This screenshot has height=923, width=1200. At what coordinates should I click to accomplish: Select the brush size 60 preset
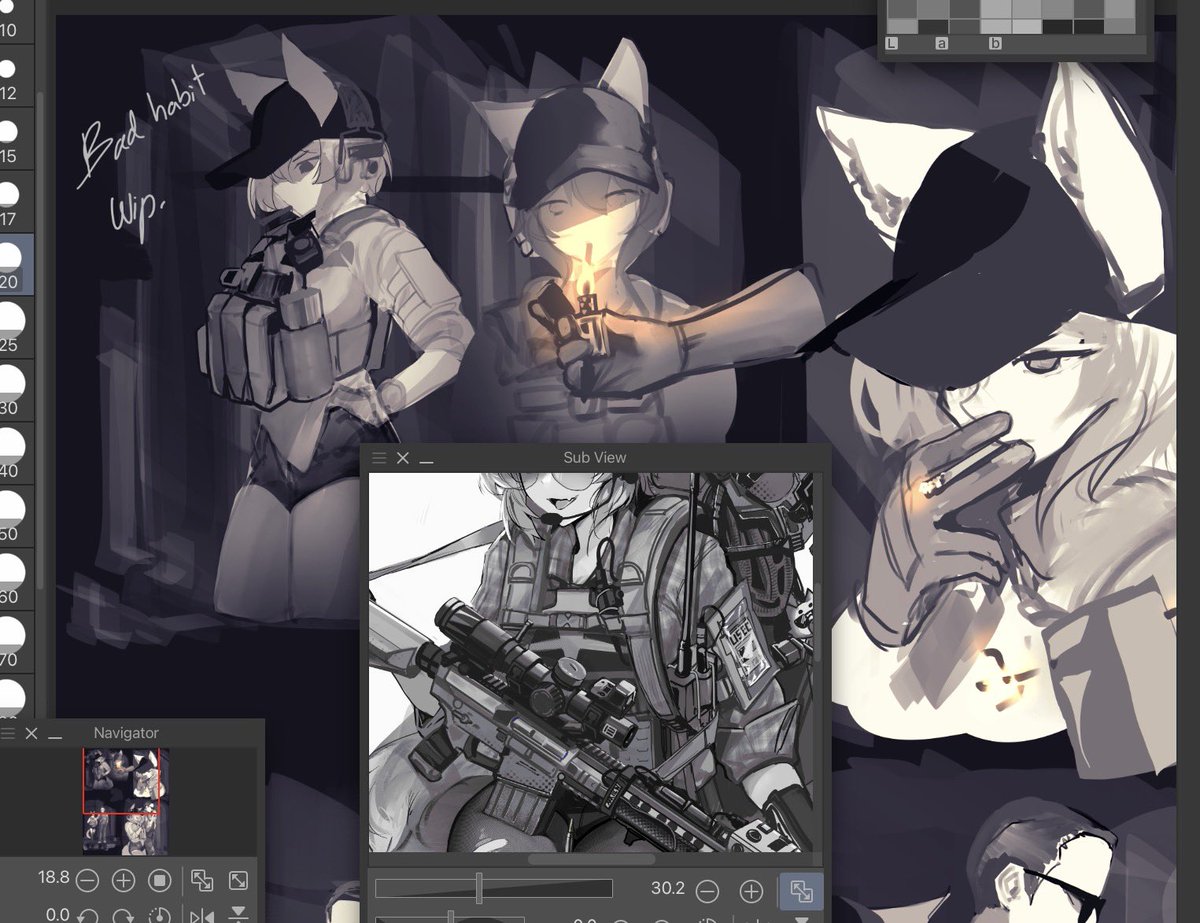tap(15, 580)
